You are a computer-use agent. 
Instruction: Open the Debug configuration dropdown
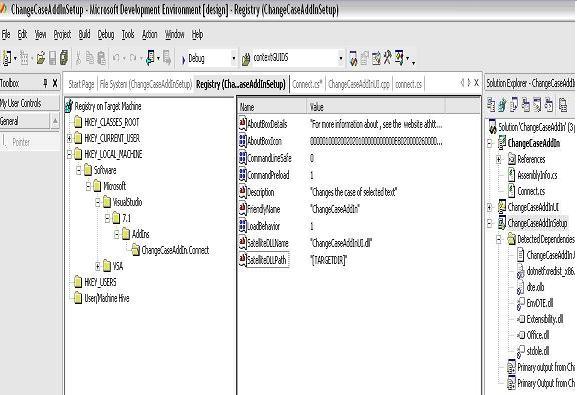pyautogui.click(x=233, y=59)
